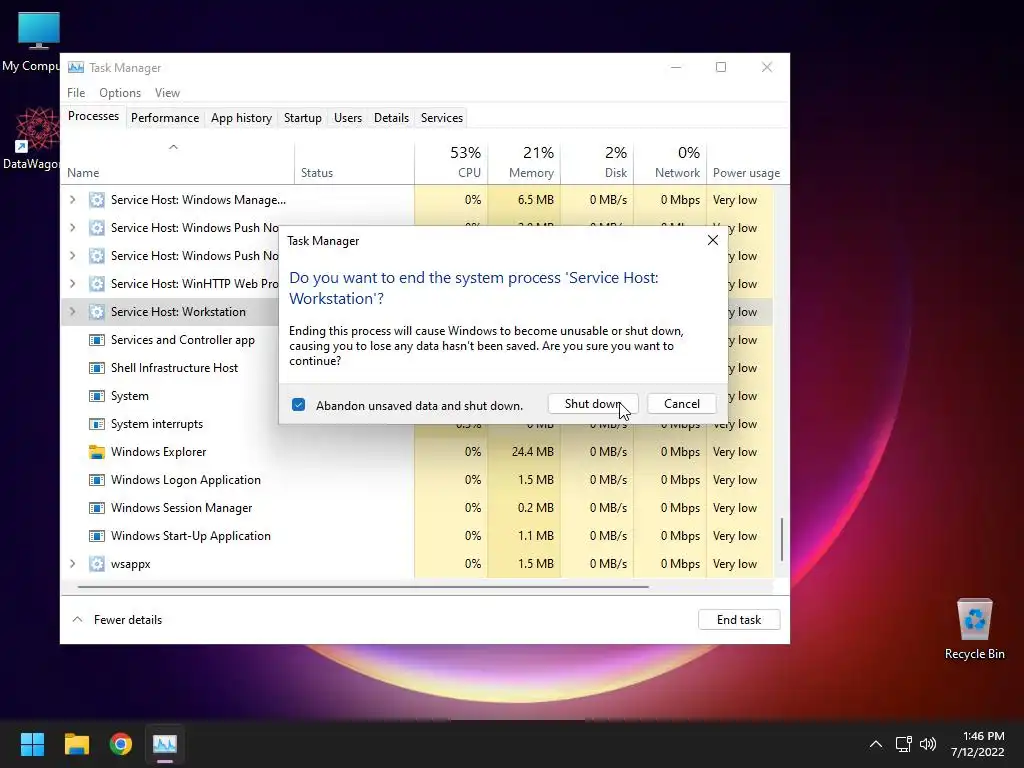
Task: Expand the wsappx process group
Action: click(72, 564)
